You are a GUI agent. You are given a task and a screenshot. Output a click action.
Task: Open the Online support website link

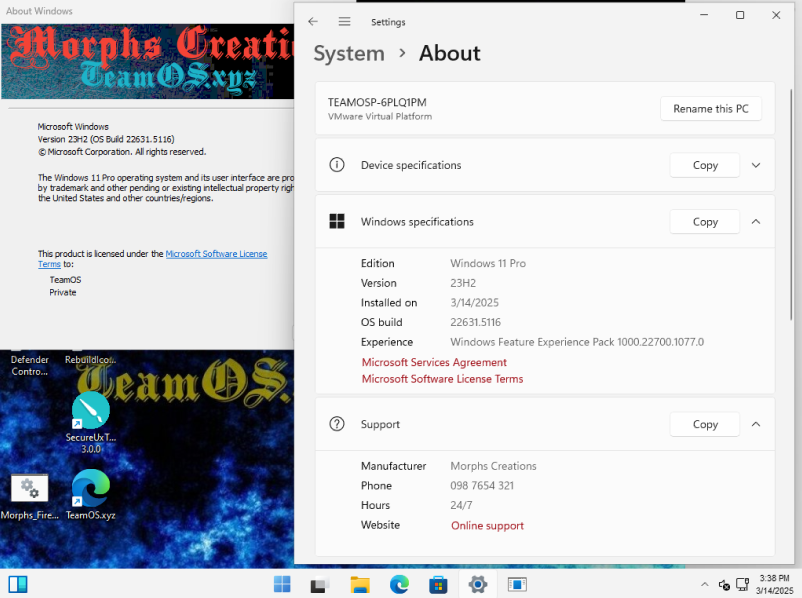[487, 525]
